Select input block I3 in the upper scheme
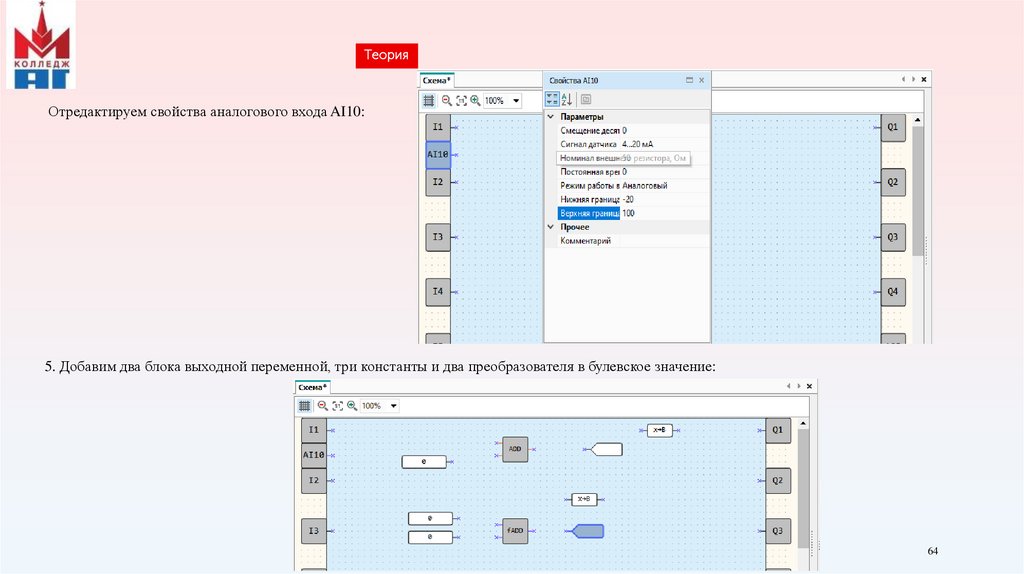This screenshot has height=574, width=1024. pyautogui.click(x=438, y=237)
